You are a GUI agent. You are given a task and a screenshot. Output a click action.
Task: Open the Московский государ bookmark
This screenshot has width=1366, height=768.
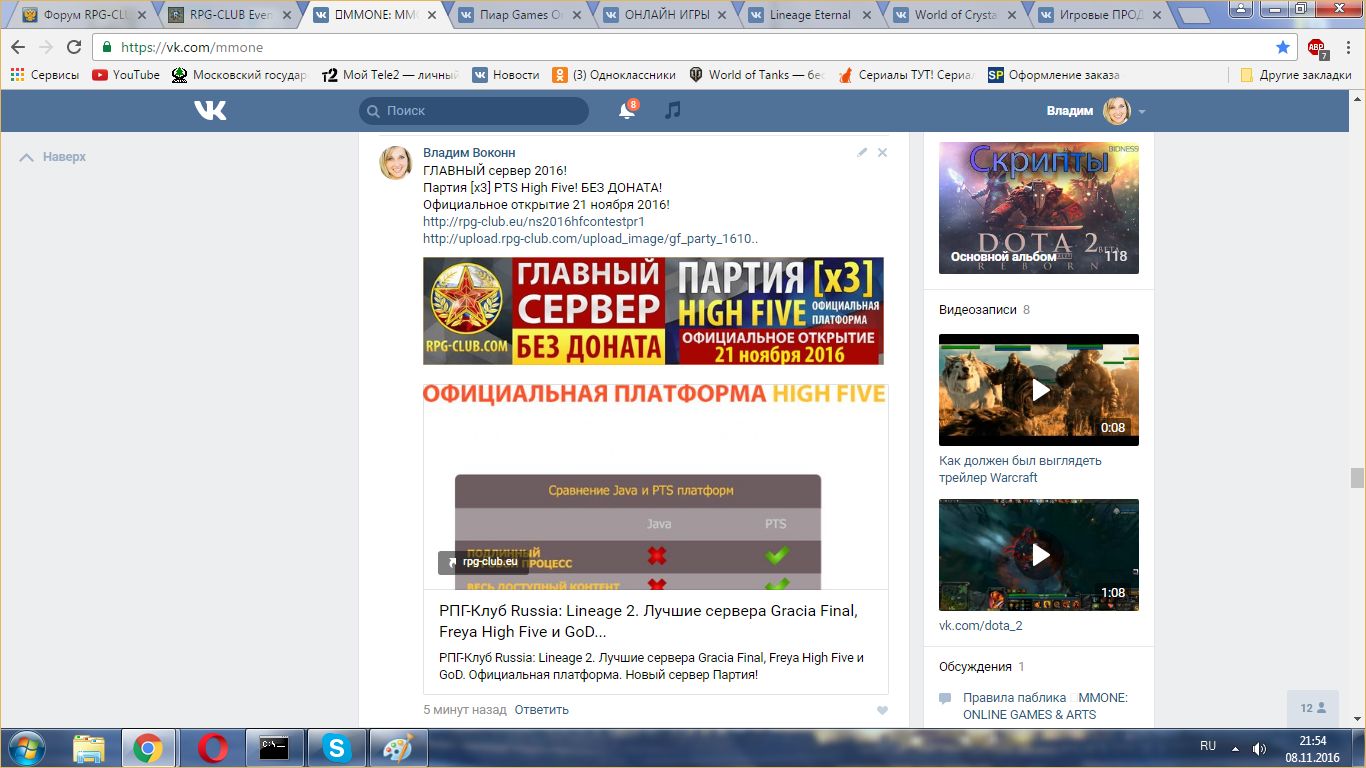click(240, 75)
